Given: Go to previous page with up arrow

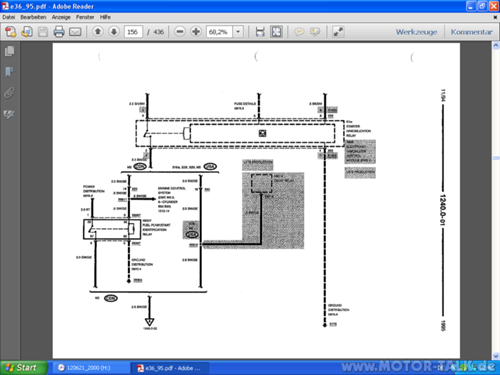Looking at the screenshot, I should (x=98, y=32).
